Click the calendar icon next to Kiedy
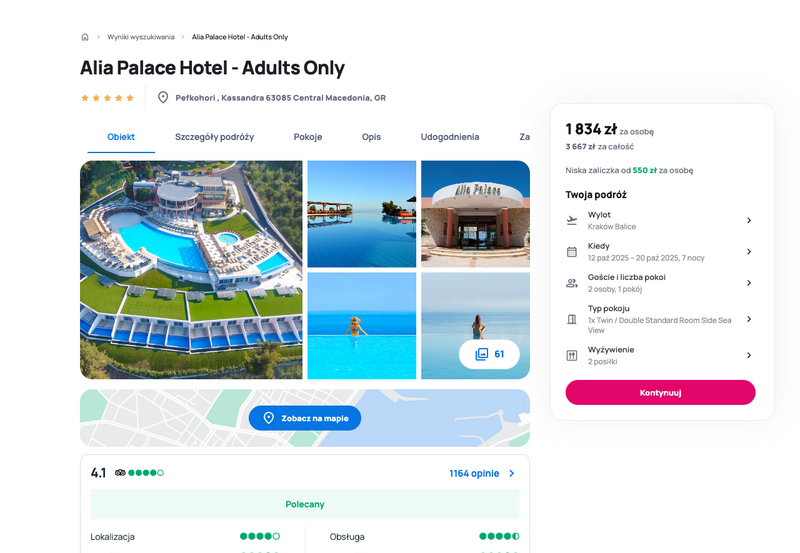The image size is (800, 553). pyautogui.click(x=572, y=252)
